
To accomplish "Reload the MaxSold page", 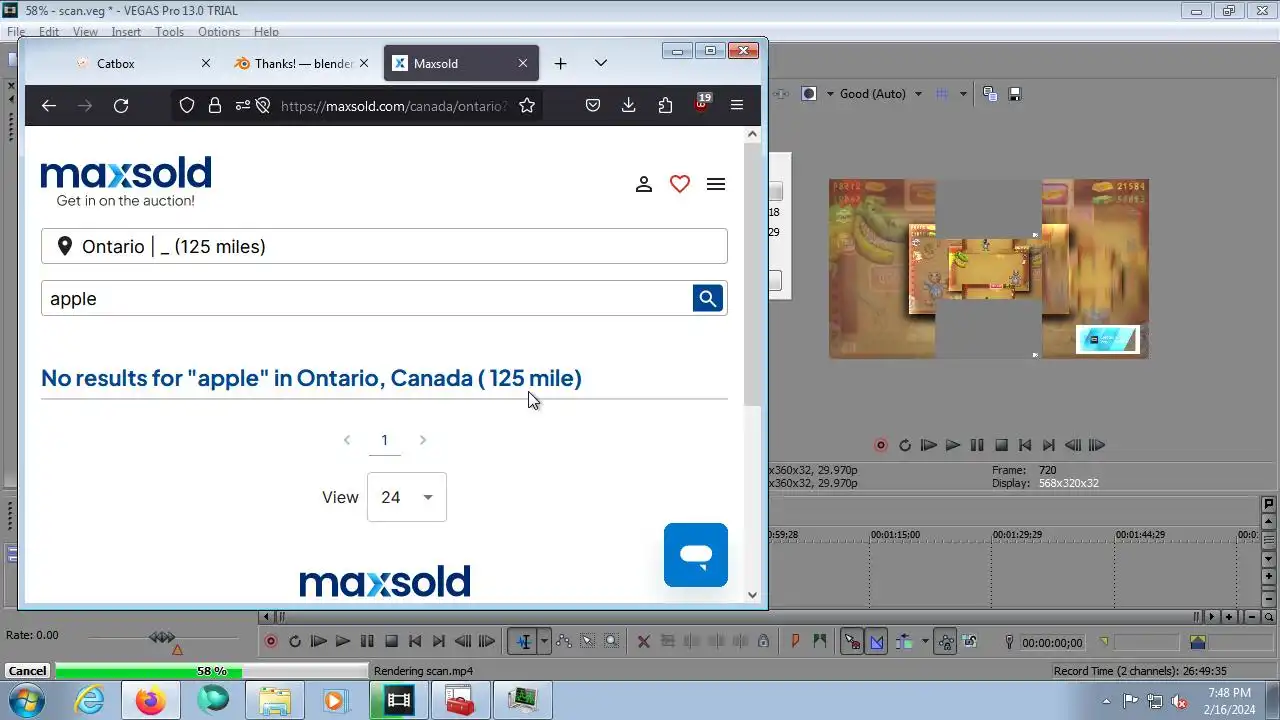I will click(x=121, y=105).
